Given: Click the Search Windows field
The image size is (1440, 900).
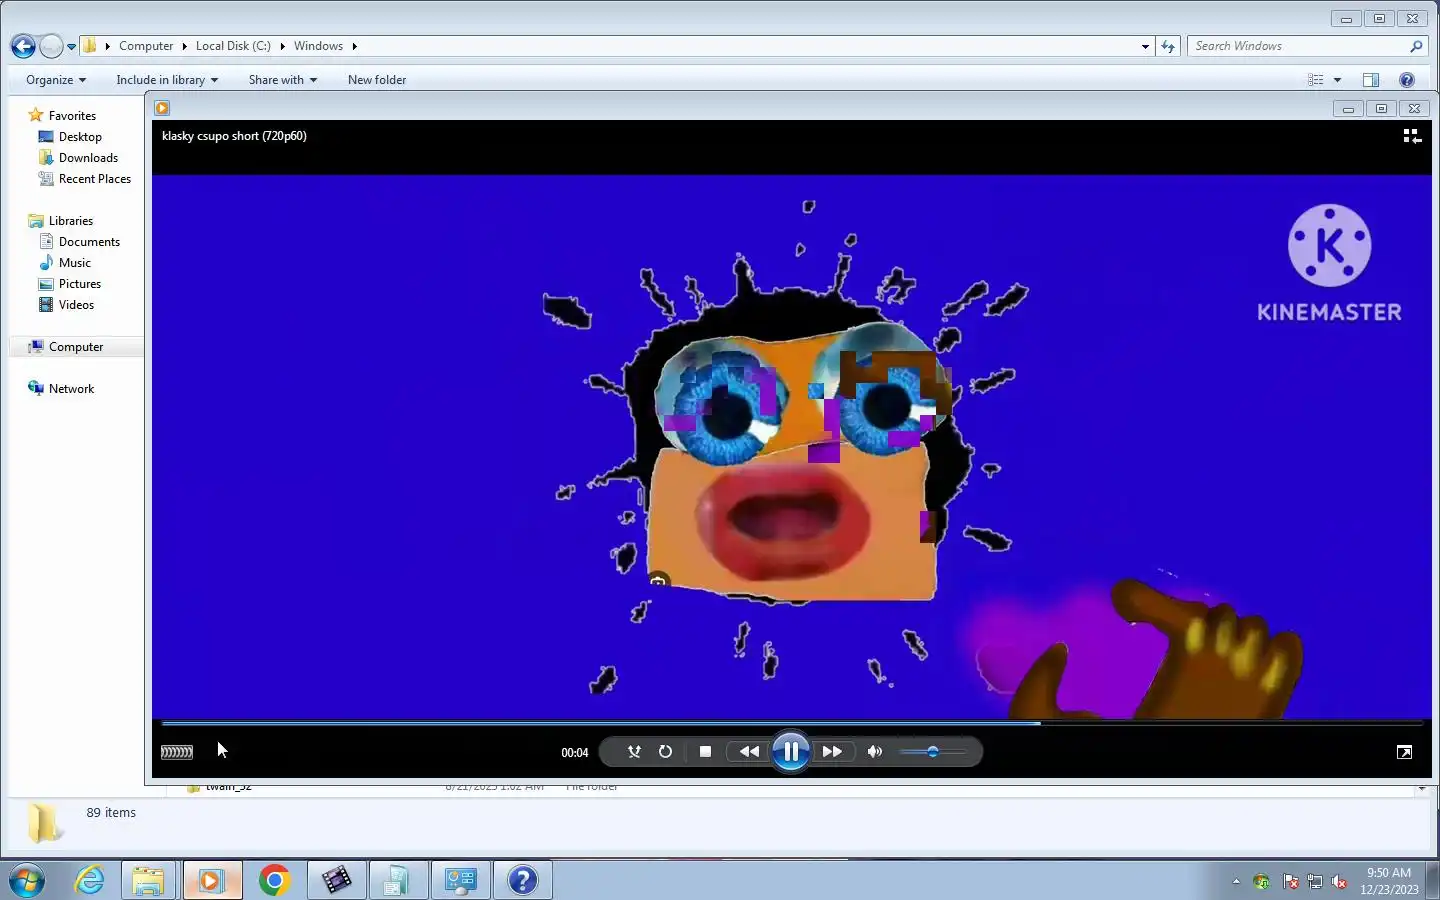Looking at the screenshot, I should click(x=1296, y=46).
